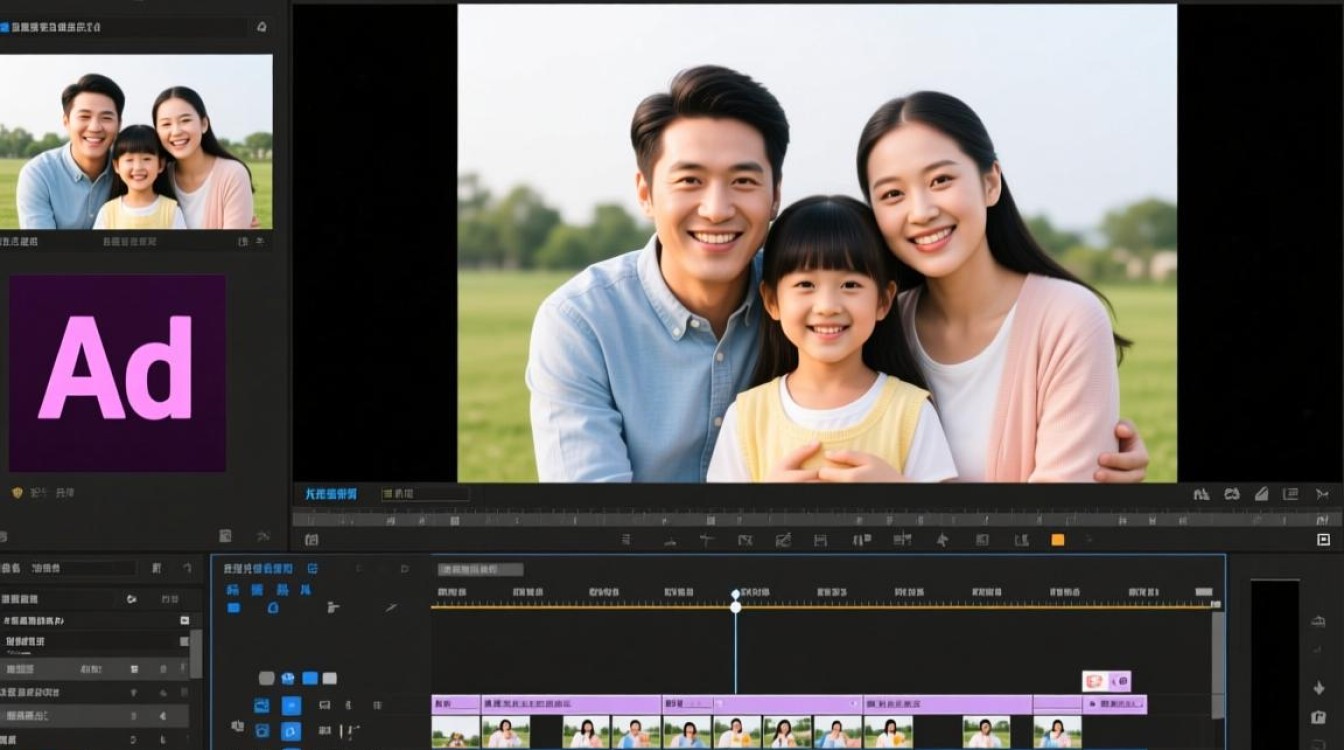Click the diagonal pen icon in the timeline header
Image resolution: width=1344 pixels, height=750 pixels.
click(x=391, y=607)
